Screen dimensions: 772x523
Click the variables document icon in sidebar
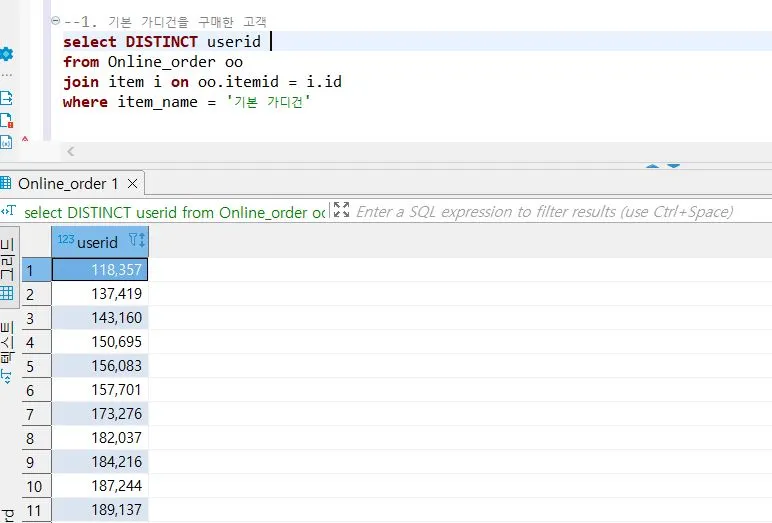coord(6,142)
